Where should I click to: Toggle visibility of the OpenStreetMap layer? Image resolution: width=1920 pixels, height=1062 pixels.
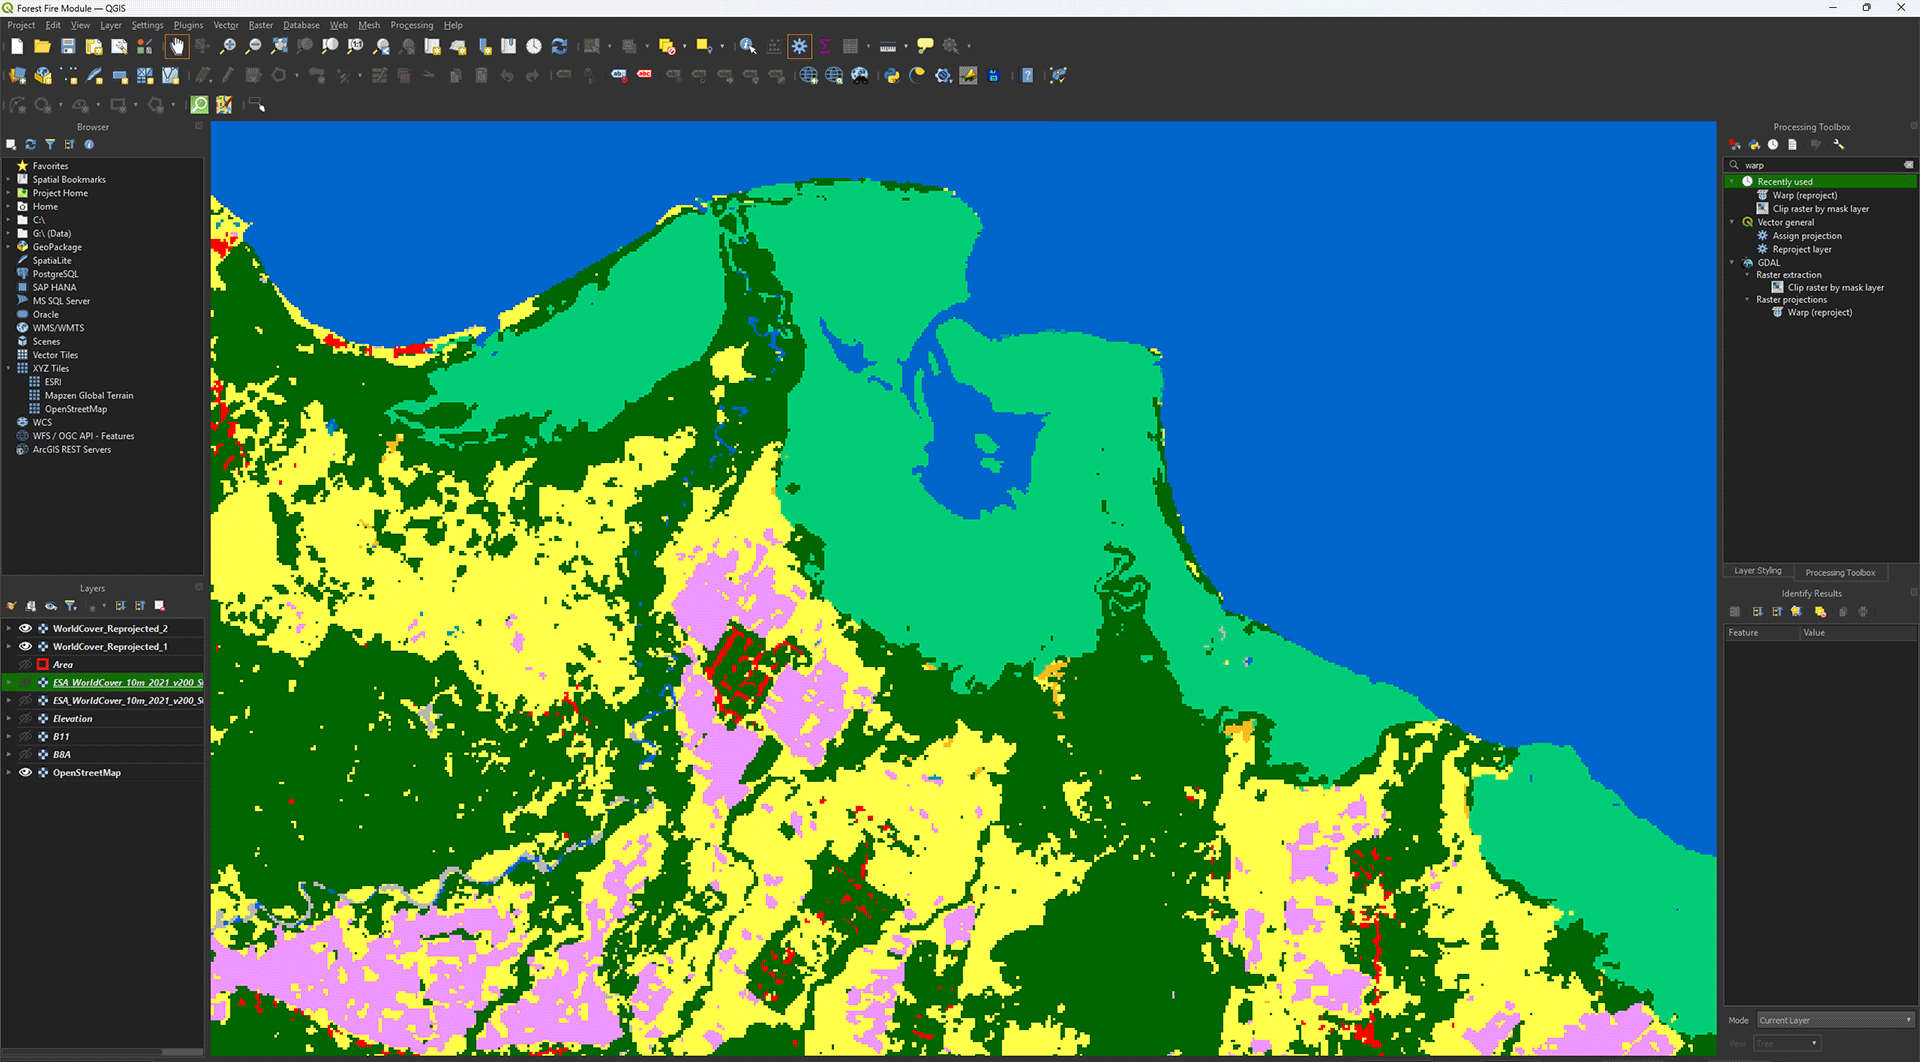point(26,773)
